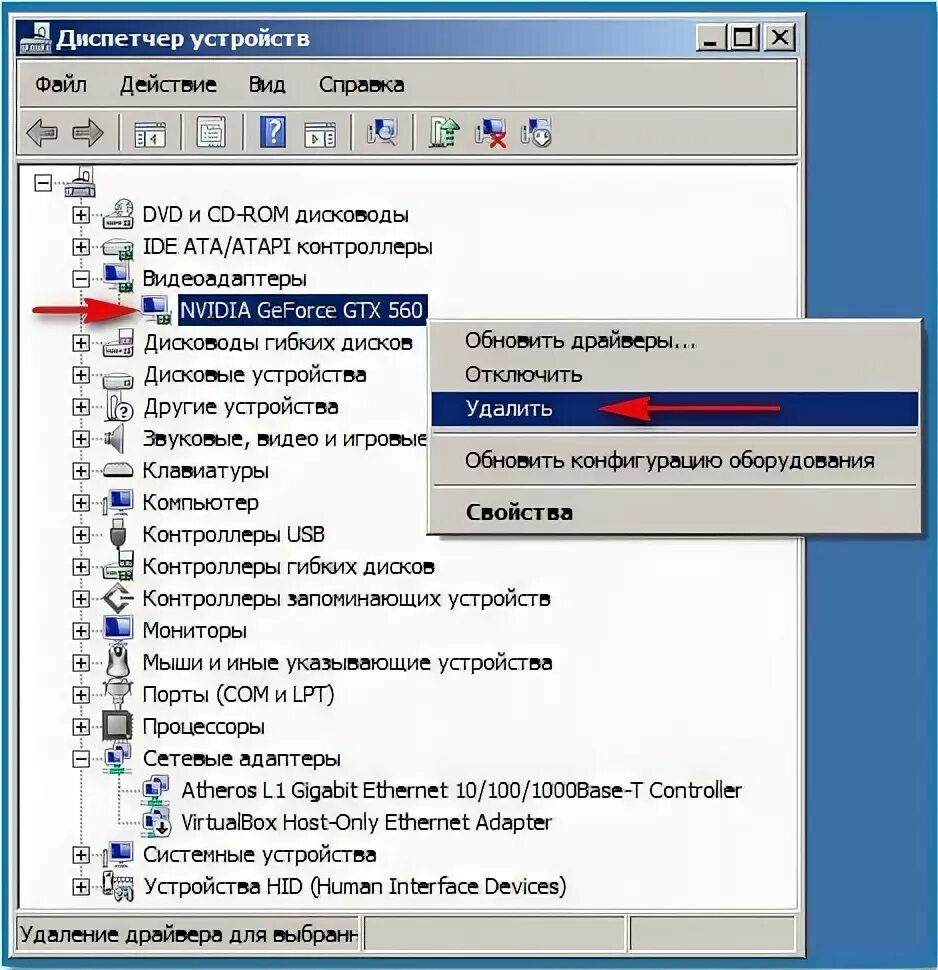Collapse the Видеоадаптеры branch
The height and width of the screenshot is (970, 938).
[x=80, y=279]
